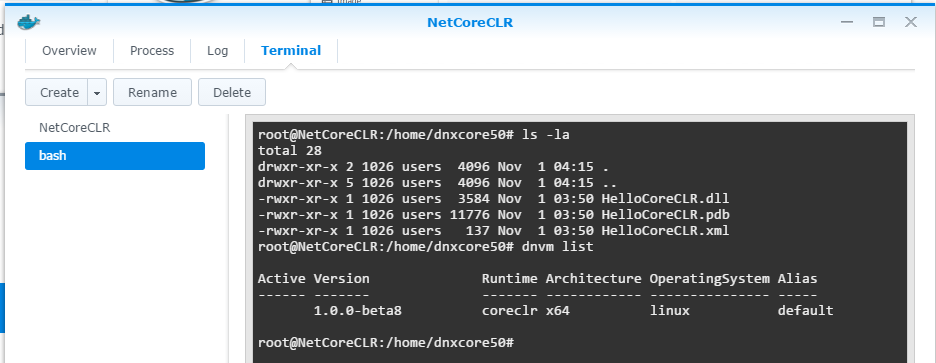936x363 pixels.
Task: Maximize the NetCoreCLR window
Action: click(878, 23)
